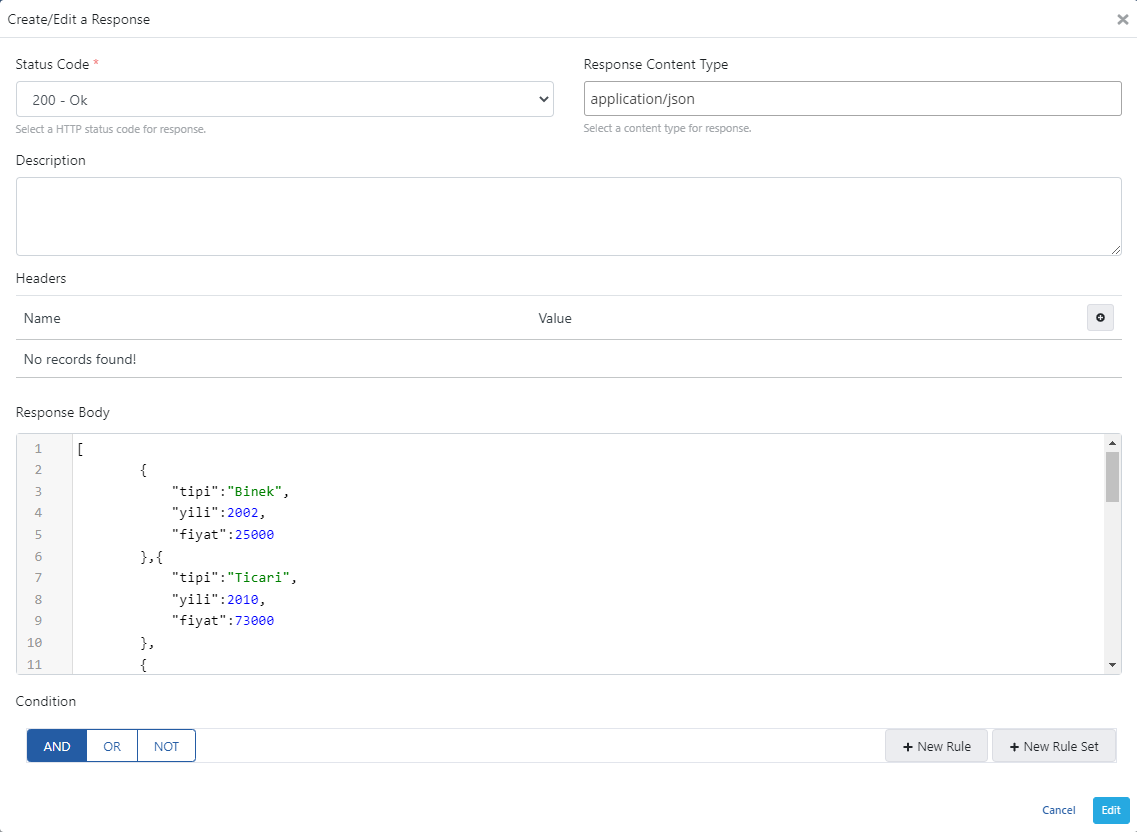Image resolution: width=1137 pixels, height=832 pixels.
Task: Expand the 200 - Ok status selector
Action: [x=284, y=98]
